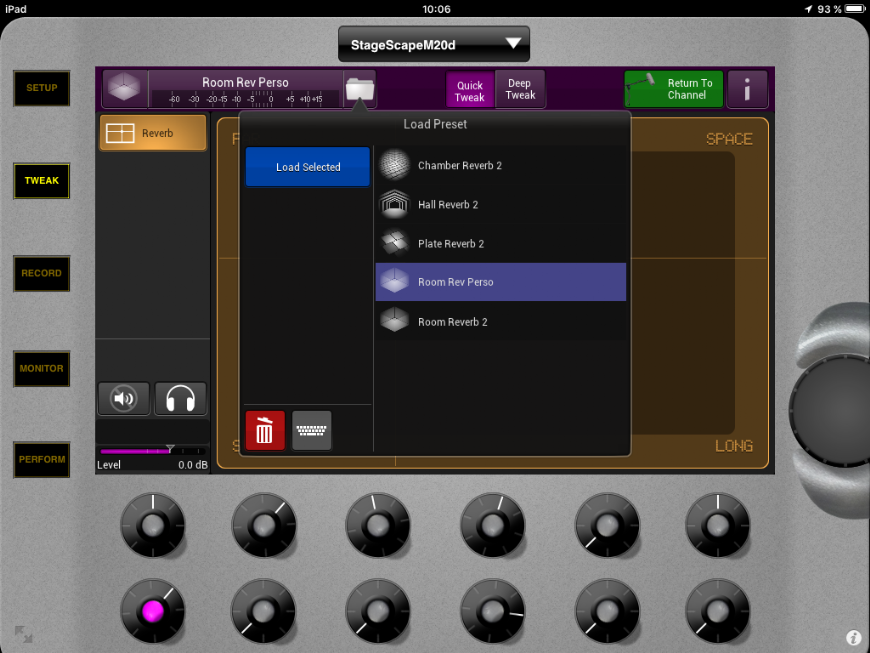
Task: Click the magenta lit knob
Action: pos(152,610)
